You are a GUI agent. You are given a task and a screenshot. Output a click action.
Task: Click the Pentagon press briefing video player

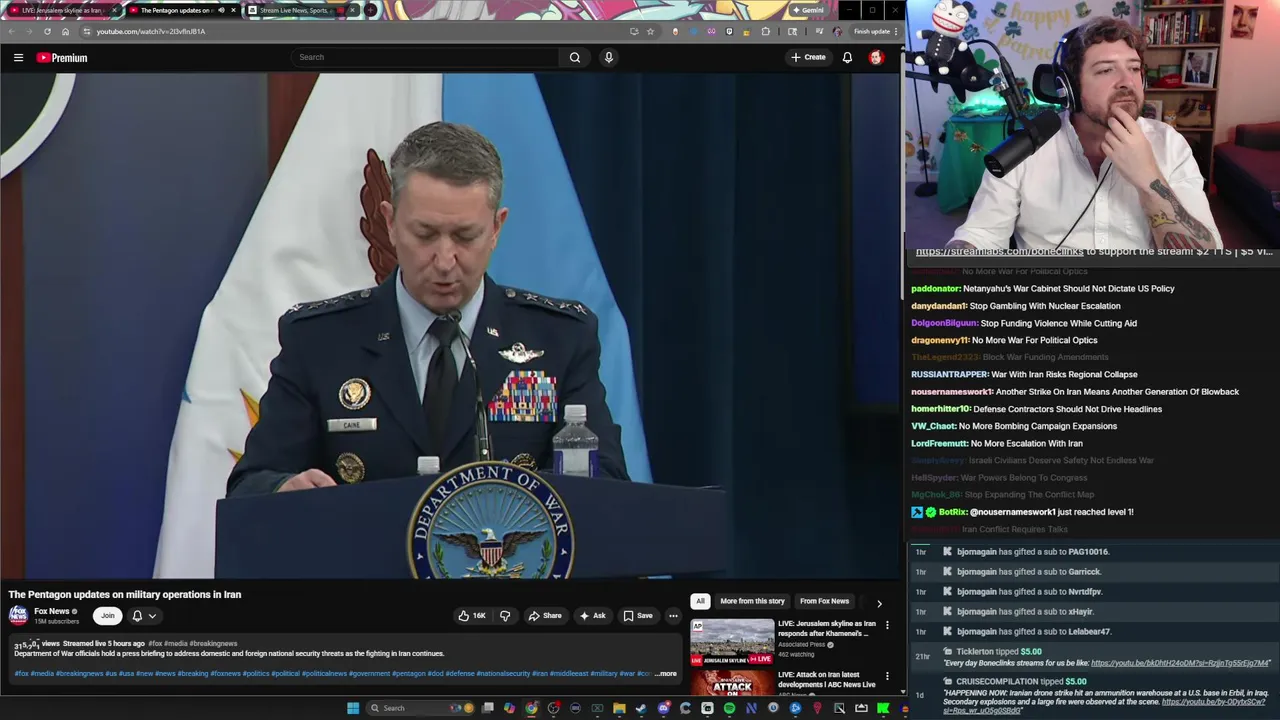point(450,326)
